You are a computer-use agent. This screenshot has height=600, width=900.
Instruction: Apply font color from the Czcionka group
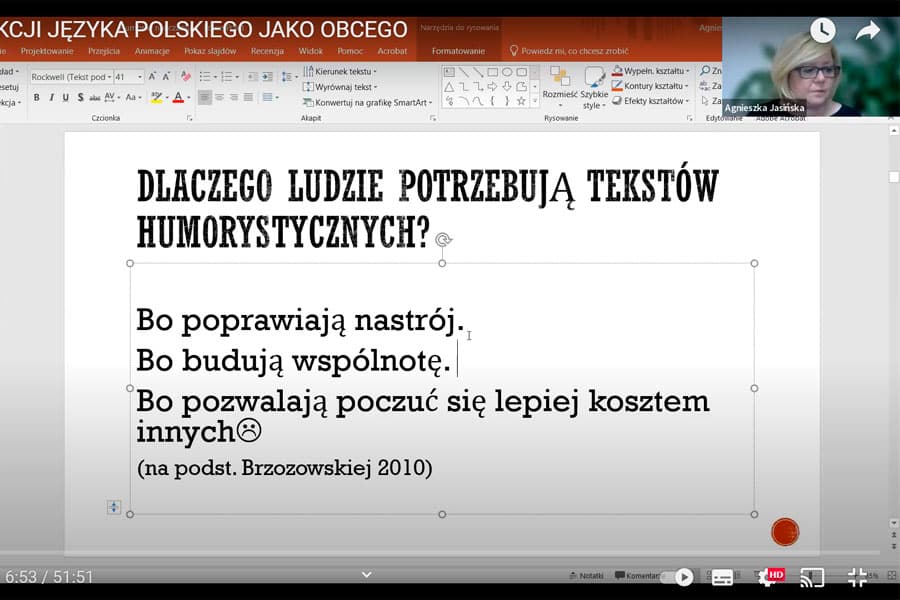178,97
